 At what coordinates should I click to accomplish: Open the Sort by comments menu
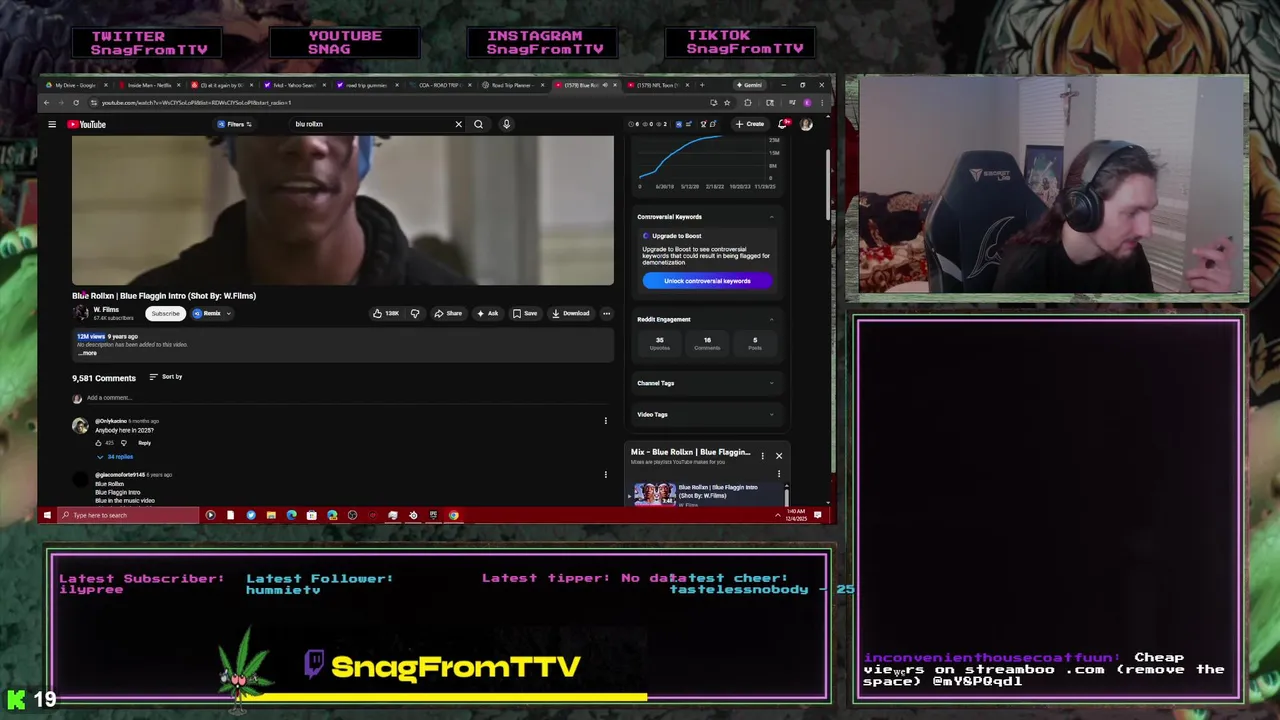coord(166,377)
